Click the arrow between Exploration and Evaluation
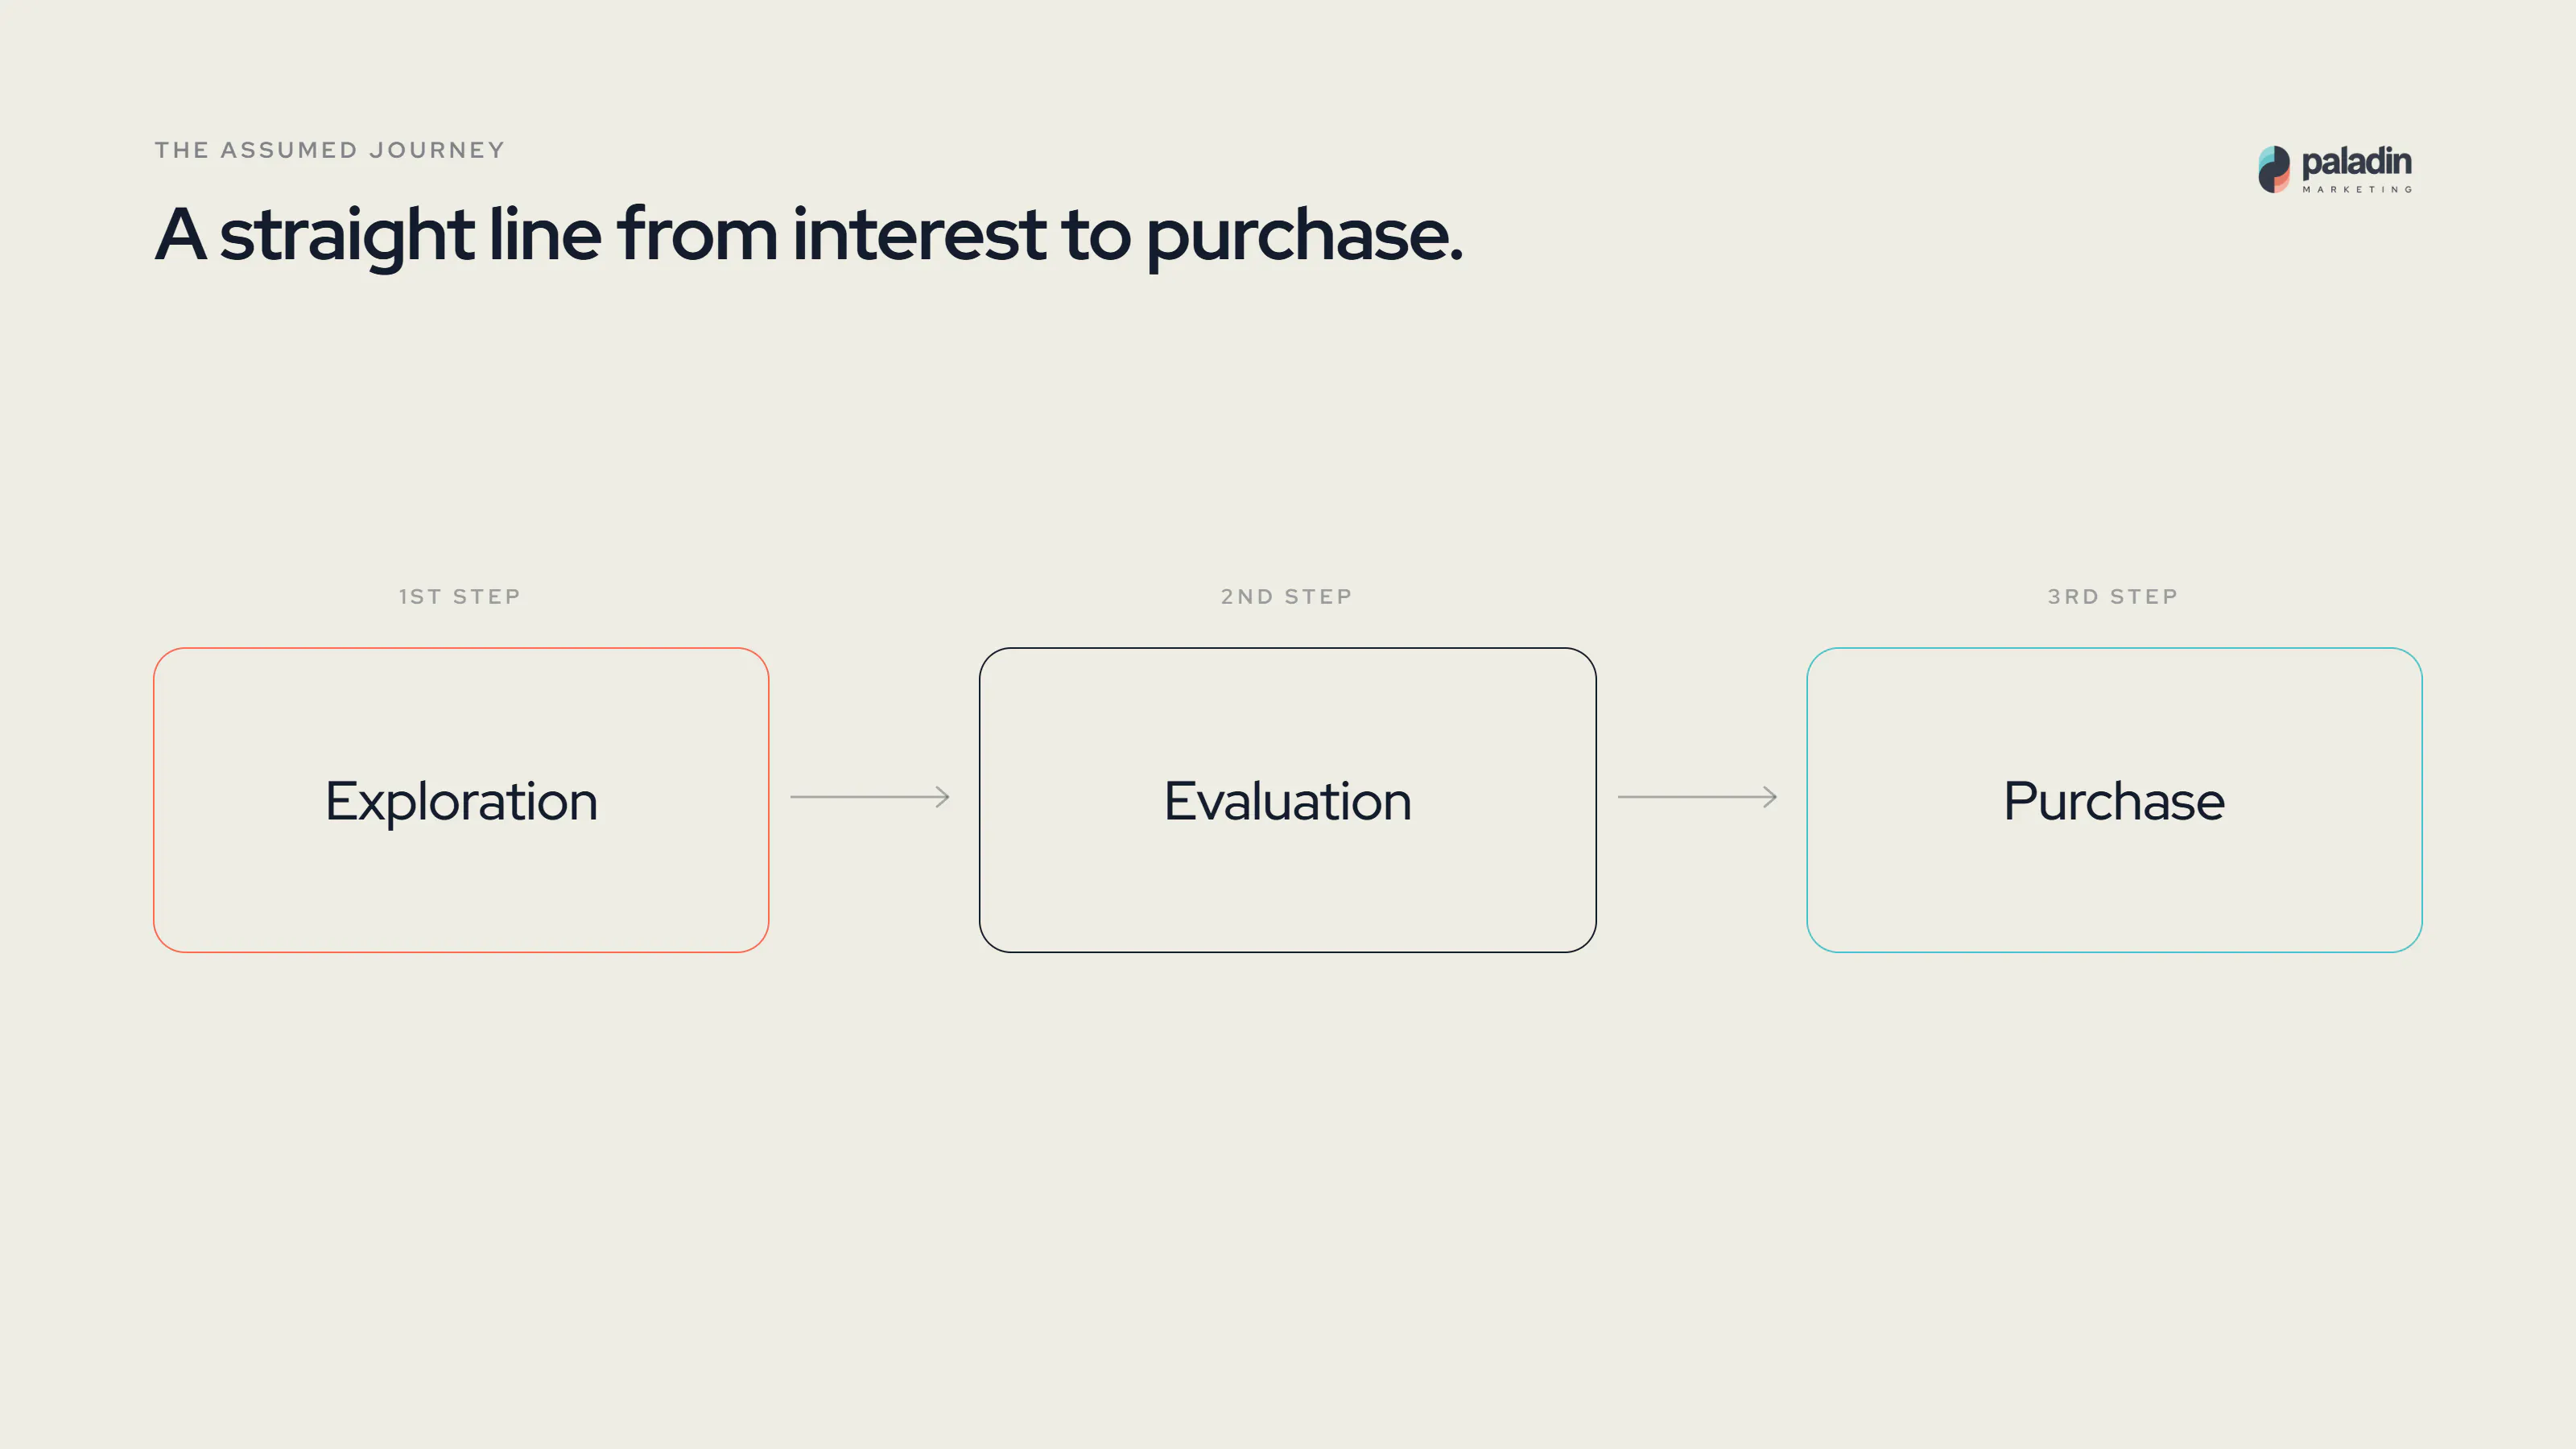Image resolution: width=2576 pixels, height=1449 pixels. pyautogui.click(x=870, y=797)
